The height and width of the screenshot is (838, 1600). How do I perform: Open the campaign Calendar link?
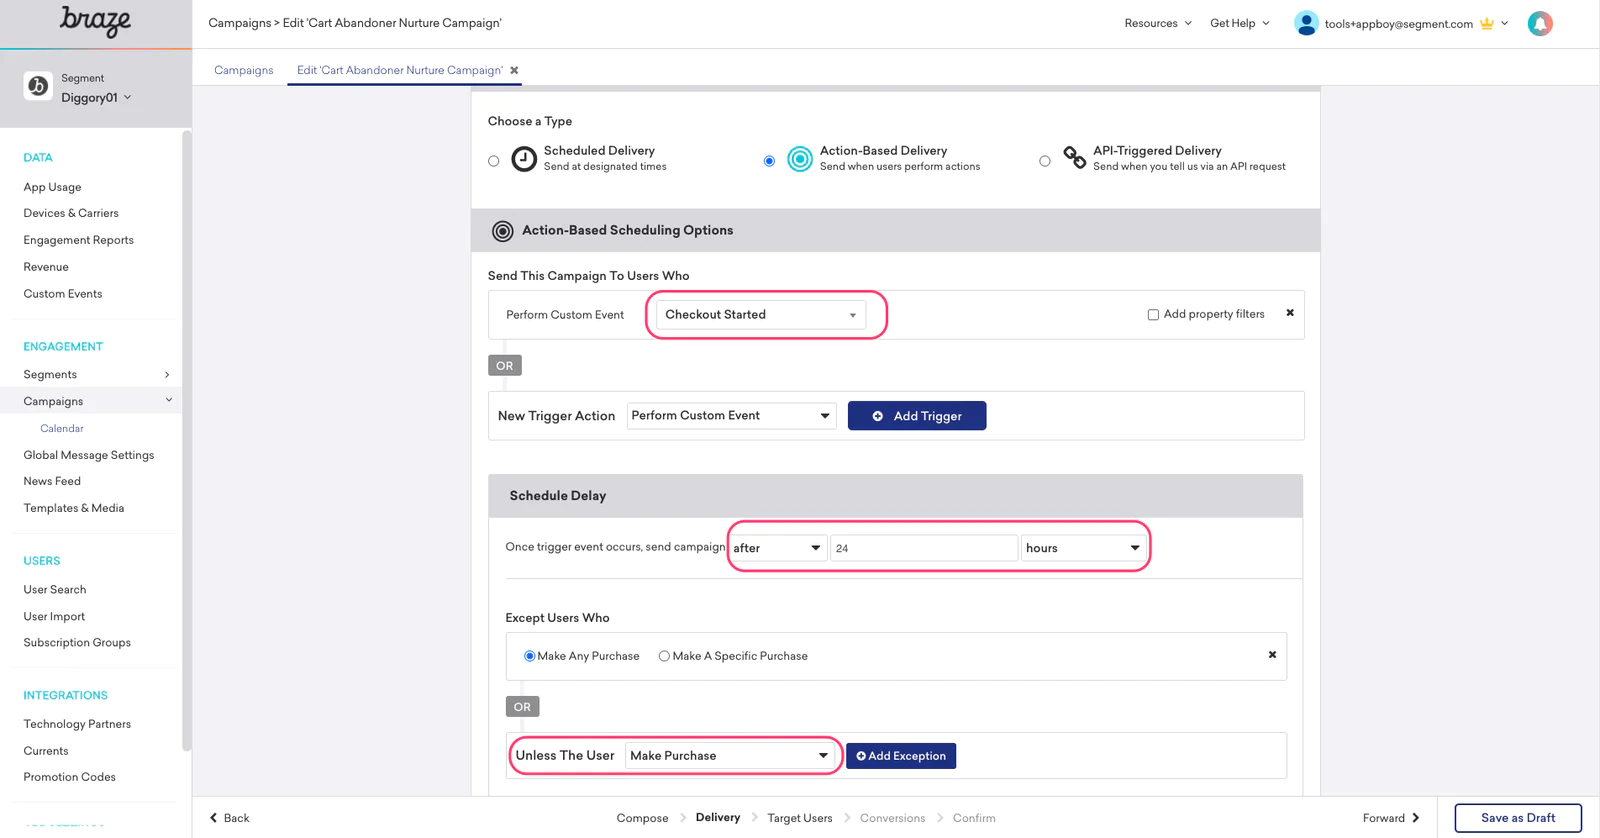[x=62, y=428]
